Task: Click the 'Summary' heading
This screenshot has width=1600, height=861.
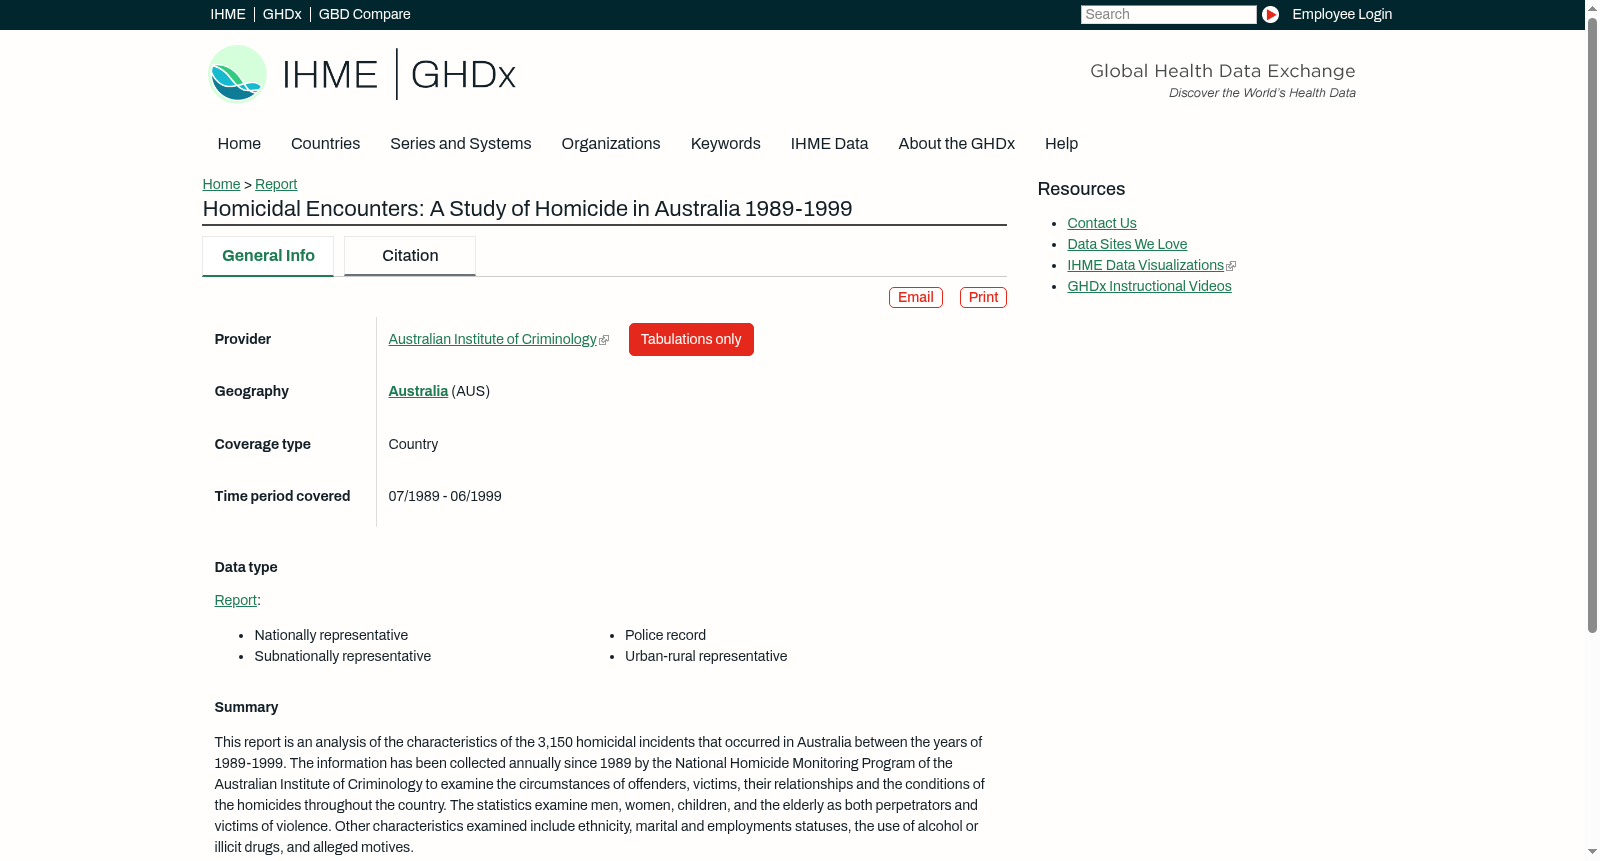Action: point(246,708)
